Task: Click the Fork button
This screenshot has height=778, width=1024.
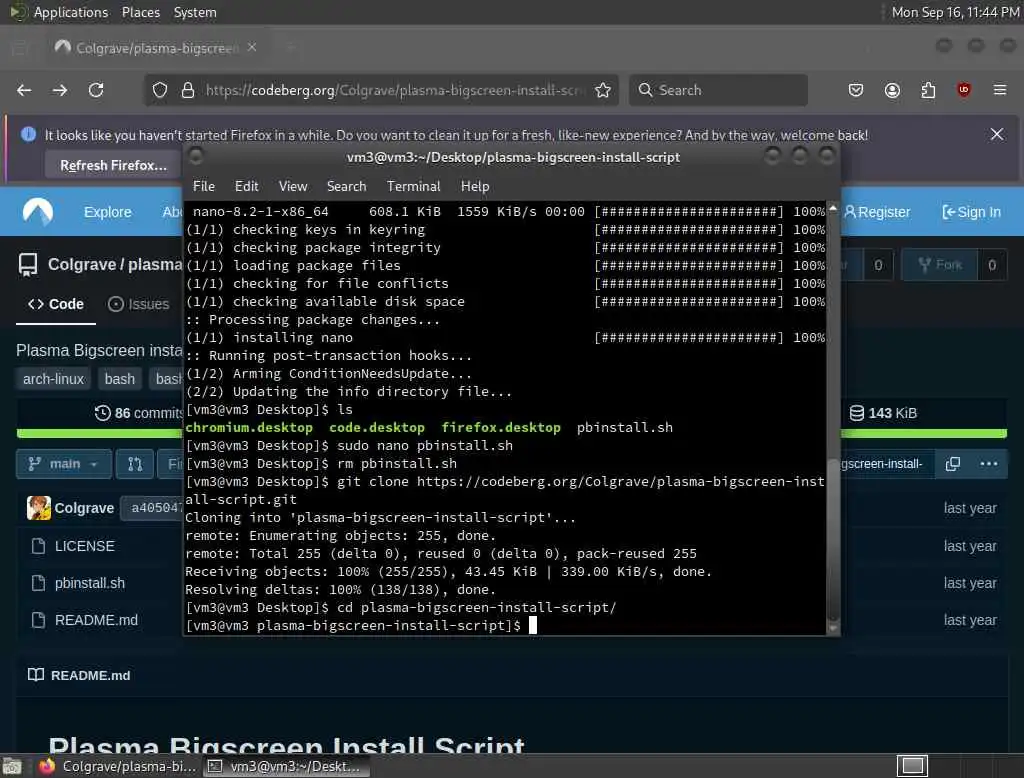Action: tap(940, 265)
